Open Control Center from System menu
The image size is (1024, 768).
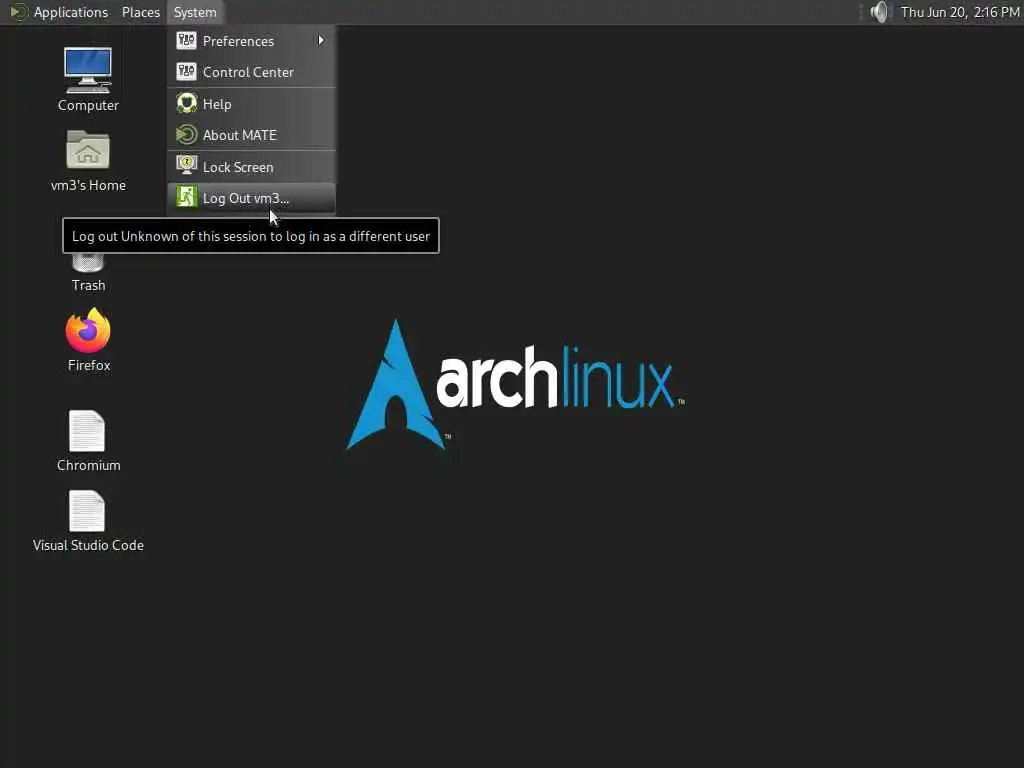pos(251,72)
